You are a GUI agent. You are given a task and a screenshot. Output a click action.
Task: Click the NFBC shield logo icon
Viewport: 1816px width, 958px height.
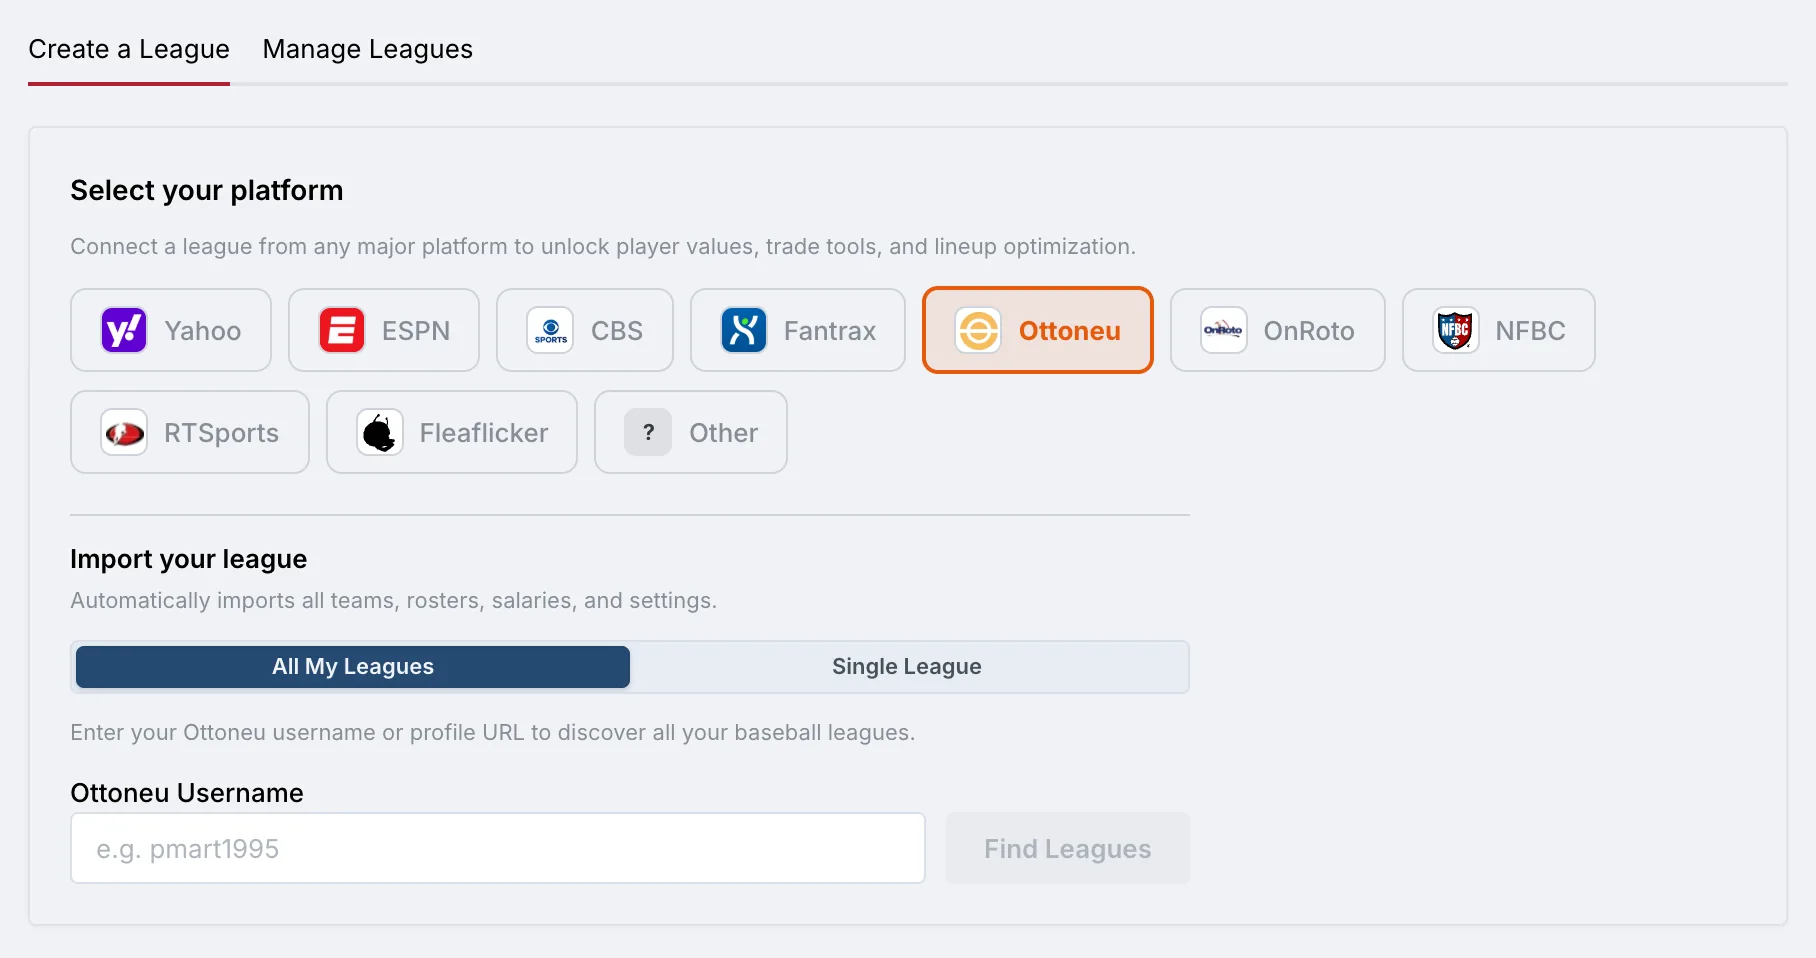(1456, 330)
